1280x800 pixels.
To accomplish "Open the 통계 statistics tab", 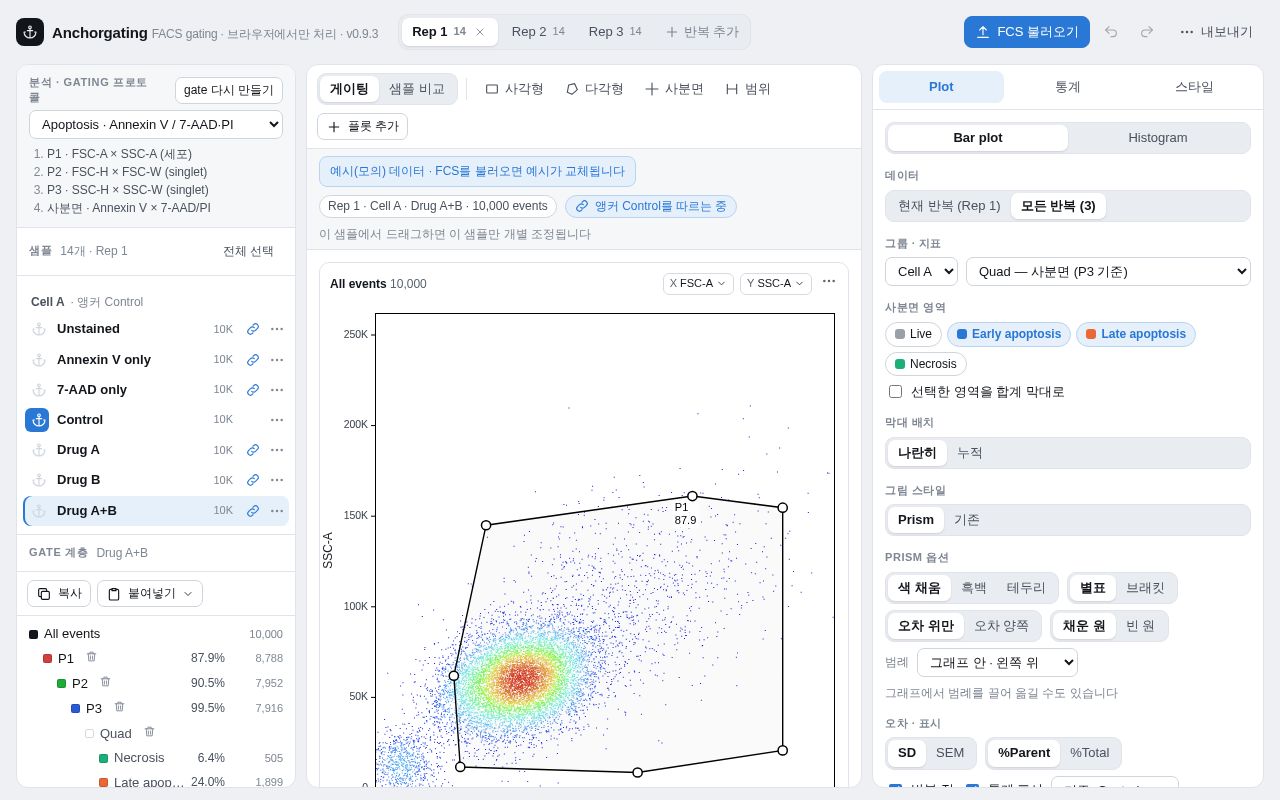I will (x=1068, y=87).
